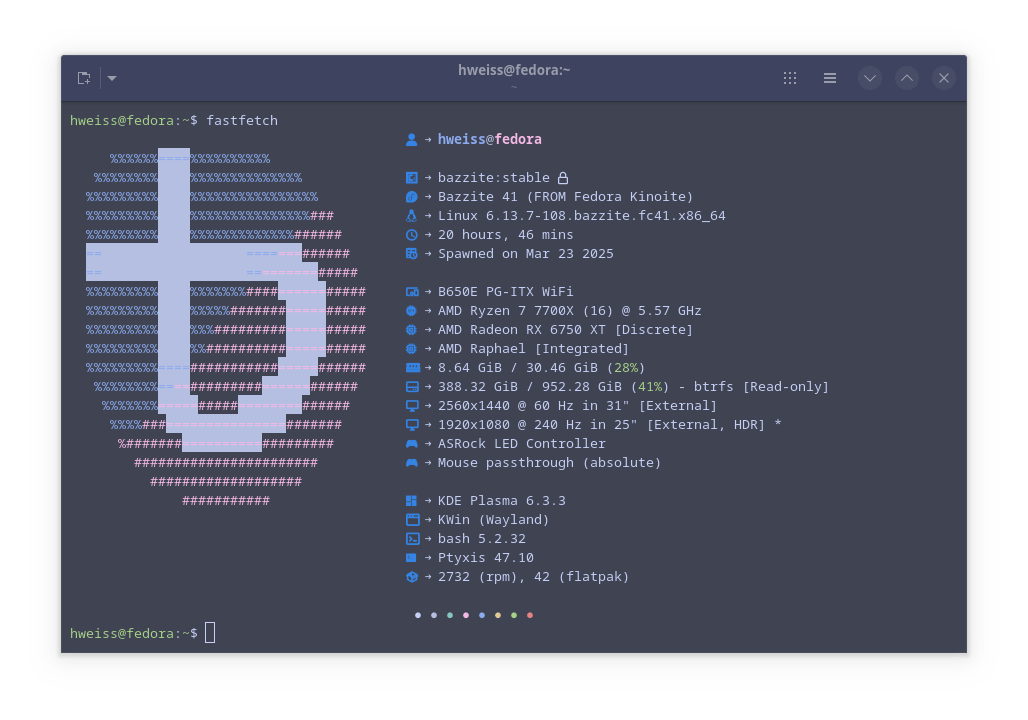Screen dimensions: 1028x720
Task: Click the pink color dot
Action: pyautogui.click(x=465, y=615)
